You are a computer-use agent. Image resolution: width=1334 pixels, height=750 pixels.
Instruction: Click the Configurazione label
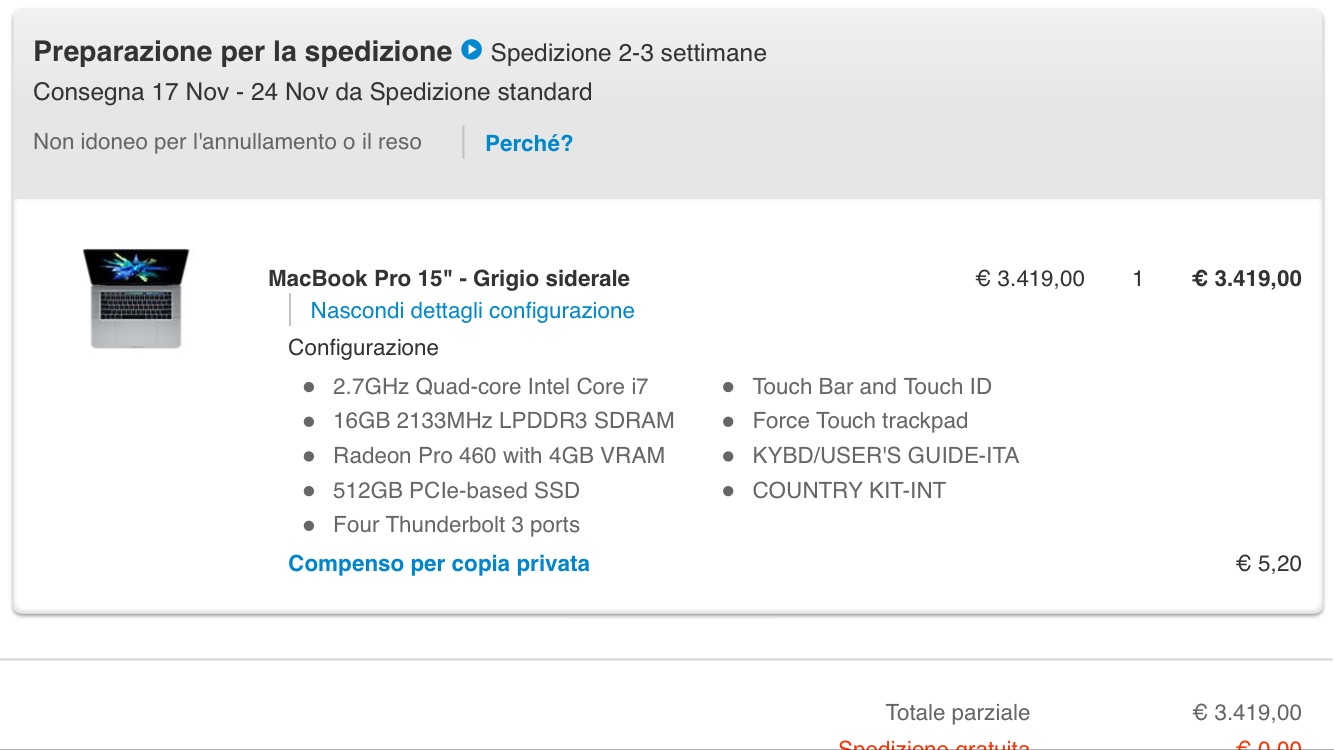pos(363,348)
